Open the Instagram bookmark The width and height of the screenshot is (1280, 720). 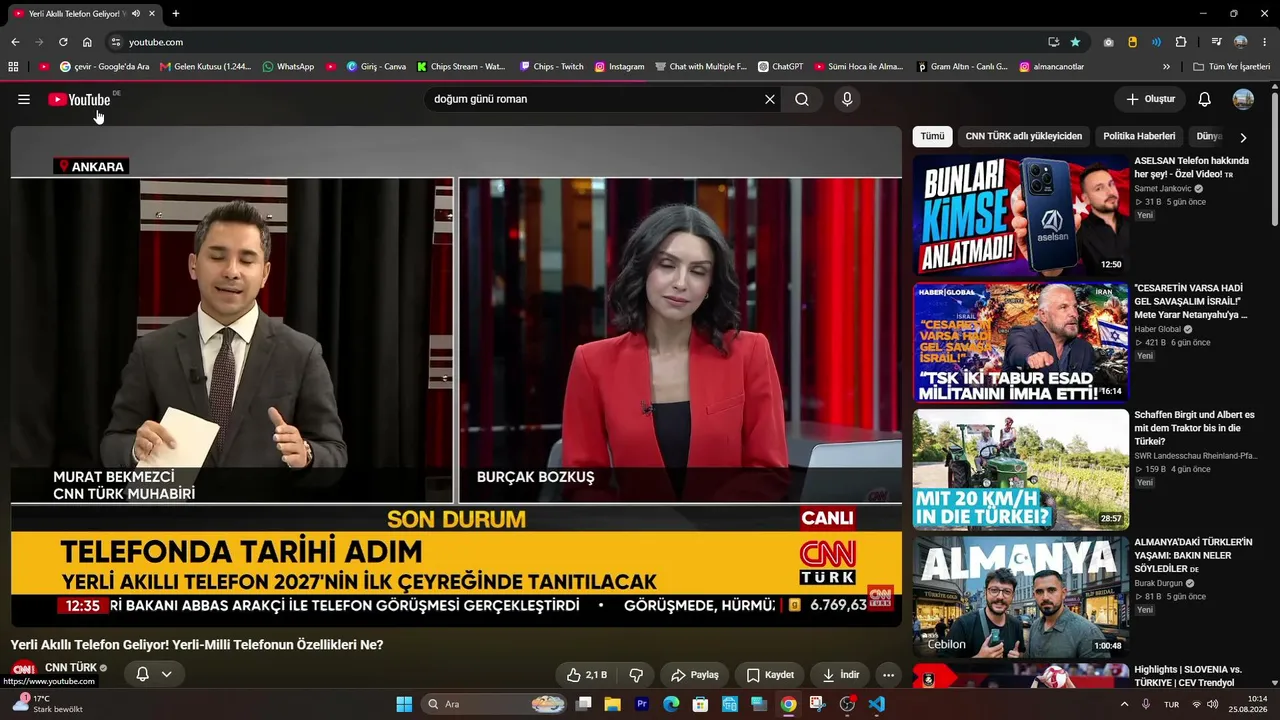(x=619, y=67)
